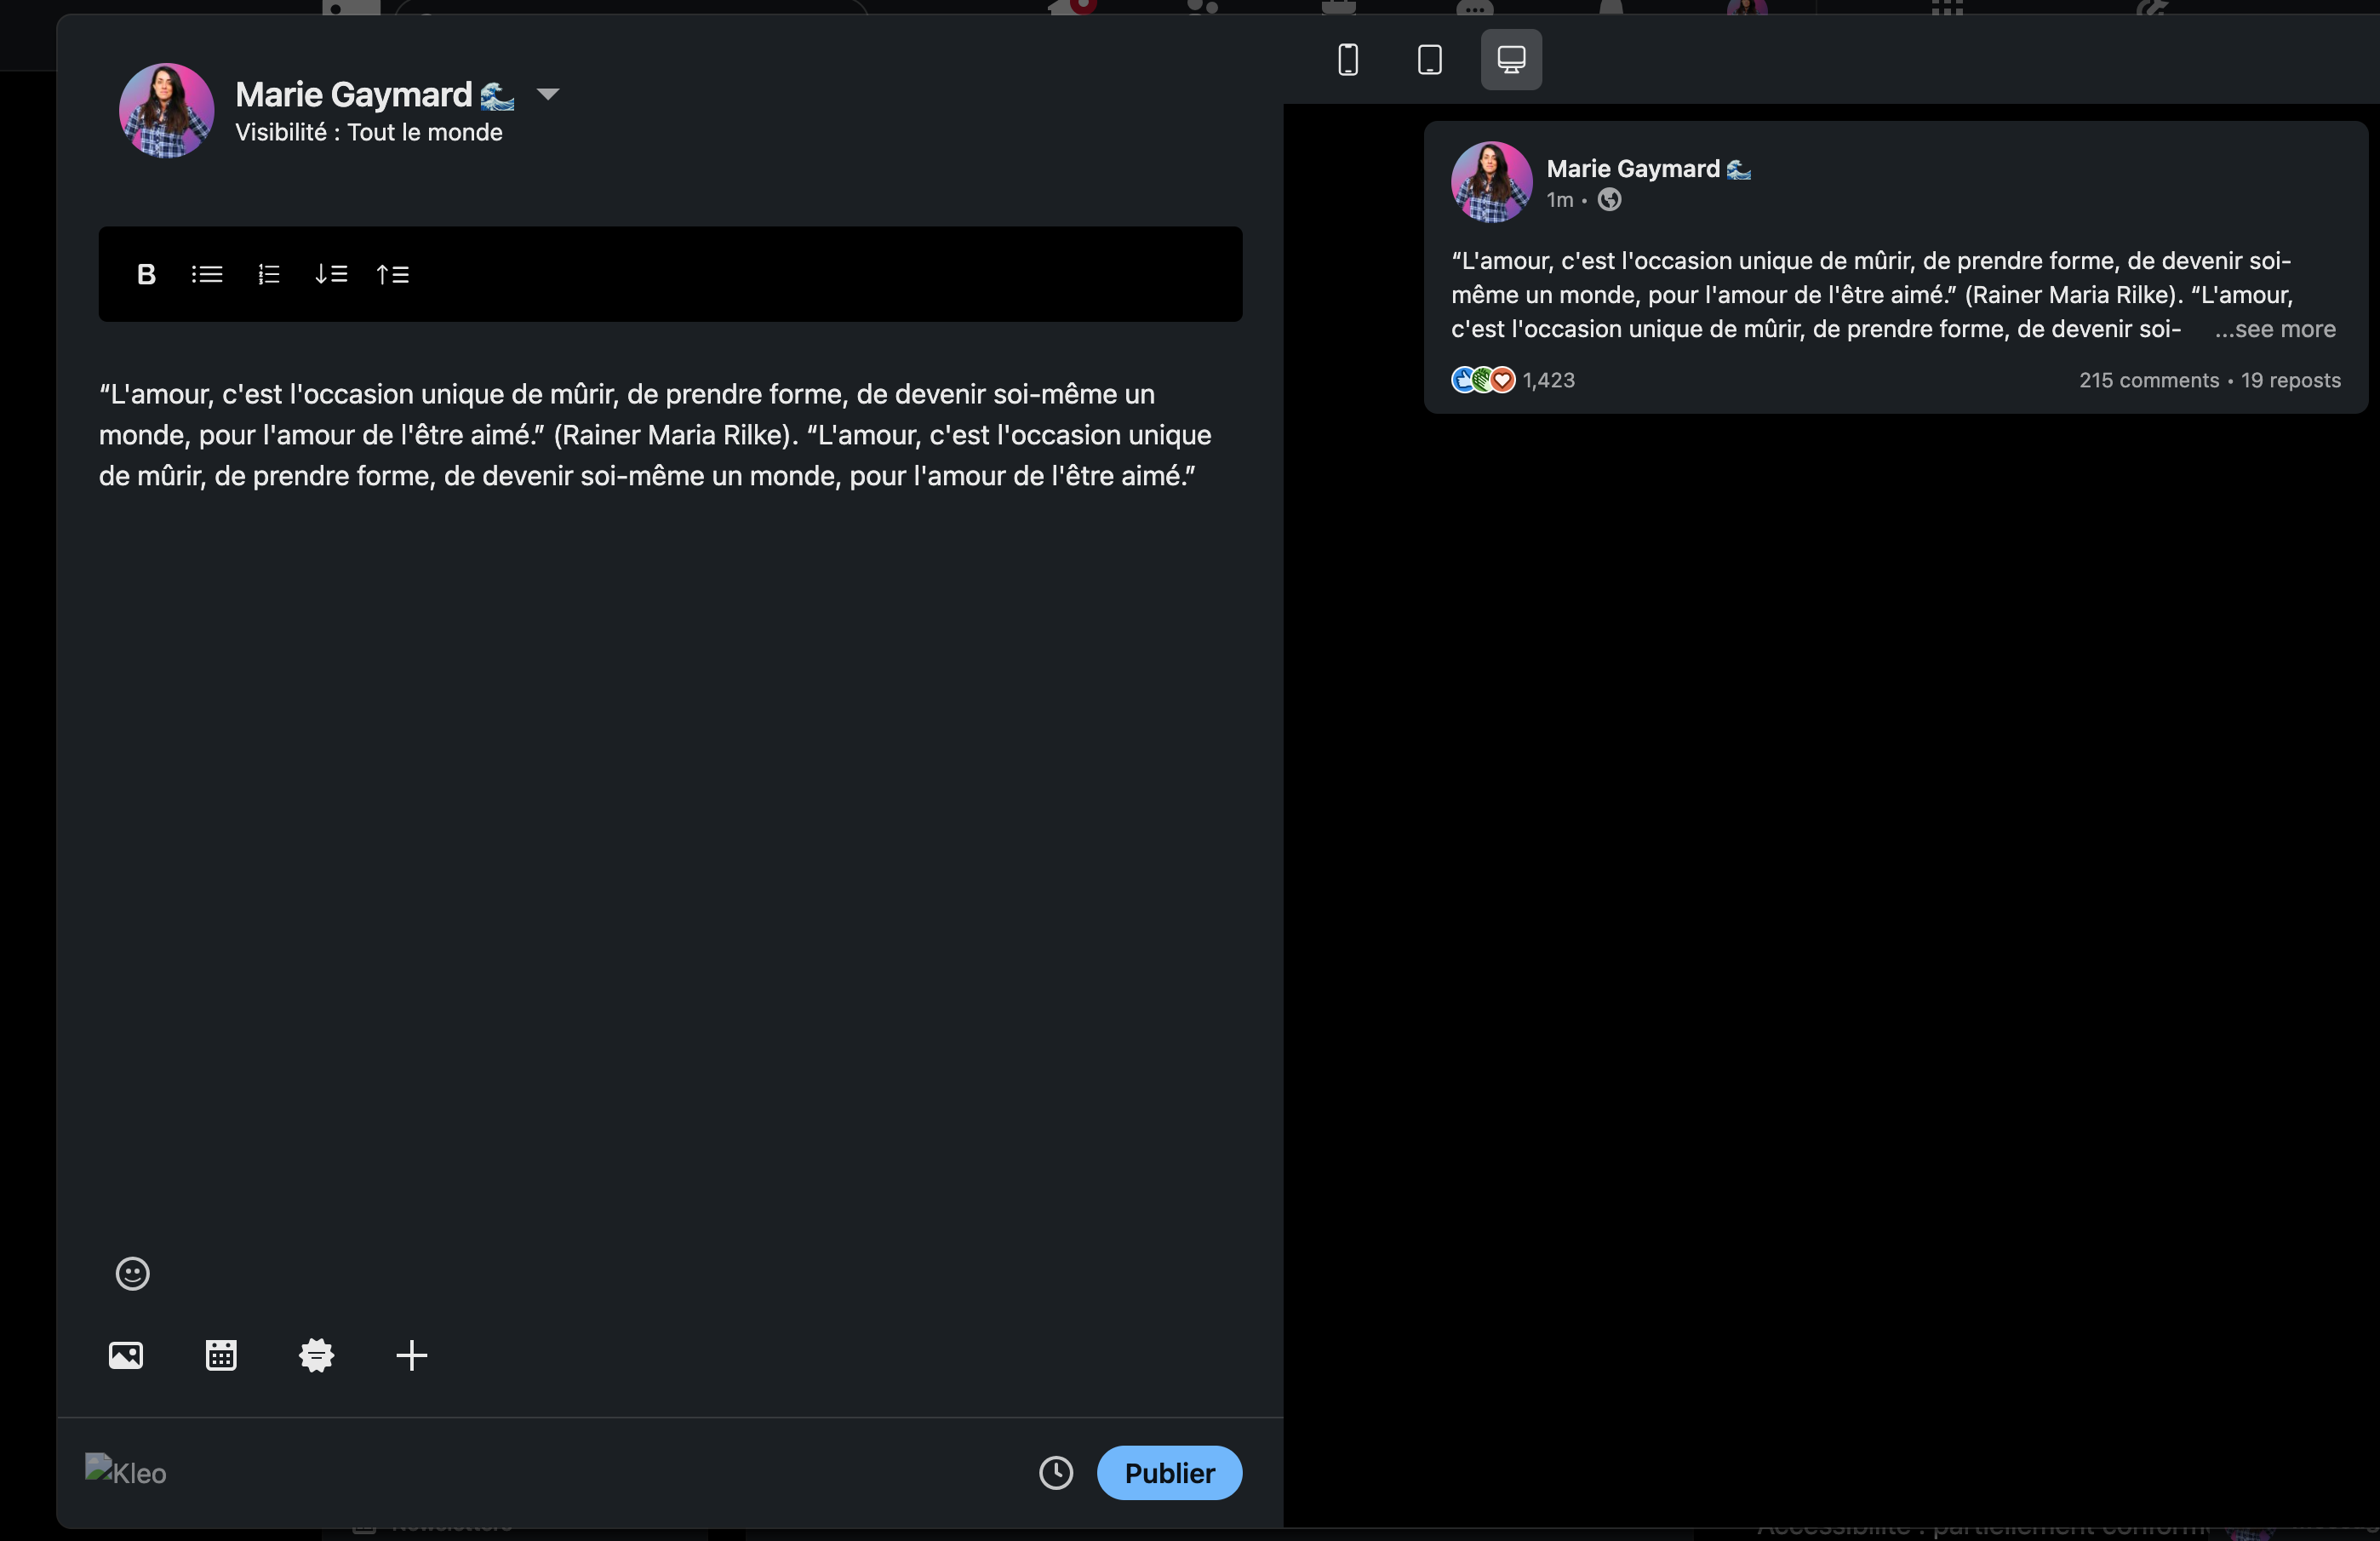Move the line up with the arrow-up list icon
The height and width of the screenshot is (1541, 2380).
[x=392, y=274]
